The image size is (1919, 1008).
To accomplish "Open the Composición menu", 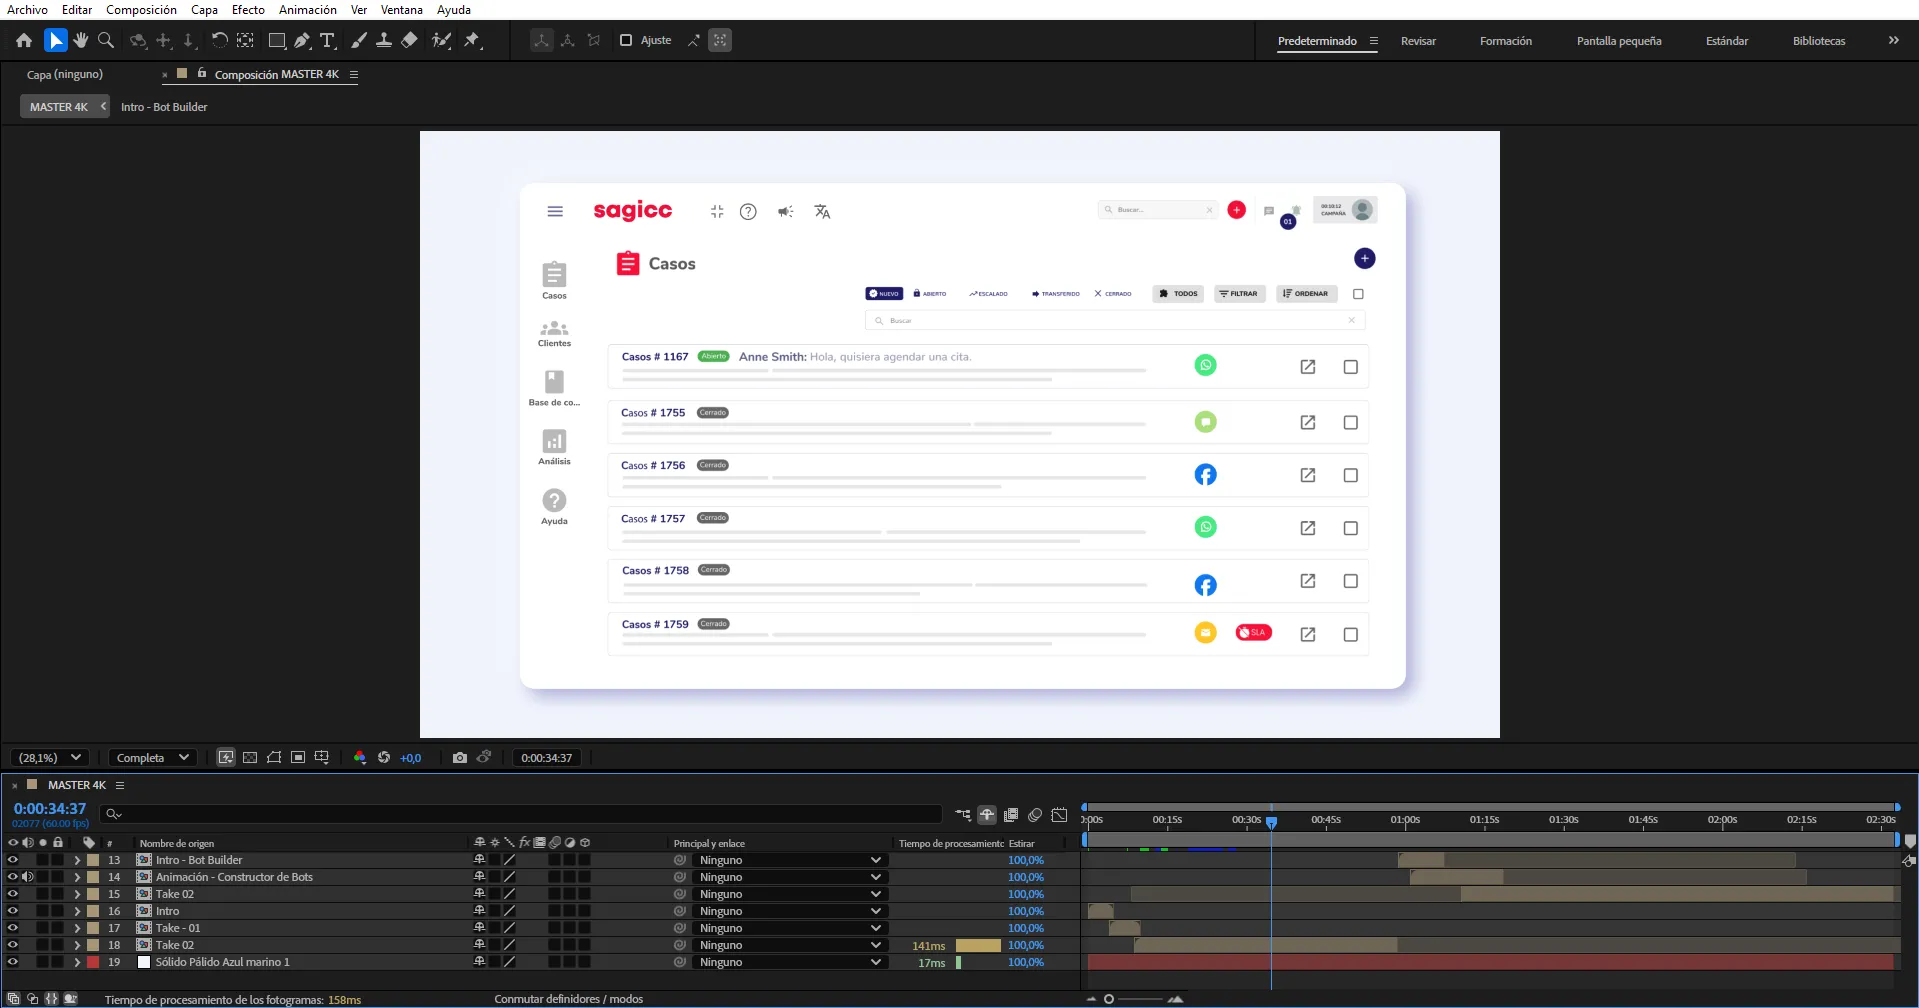I will (x=141, y=10).
